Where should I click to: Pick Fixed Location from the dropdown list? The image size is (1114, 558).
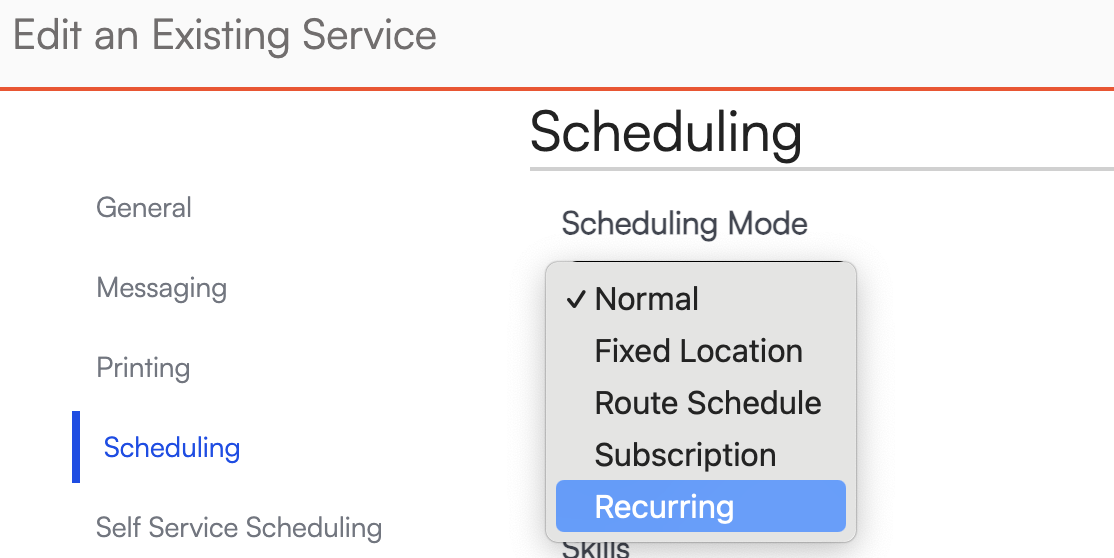coord(698,351)
